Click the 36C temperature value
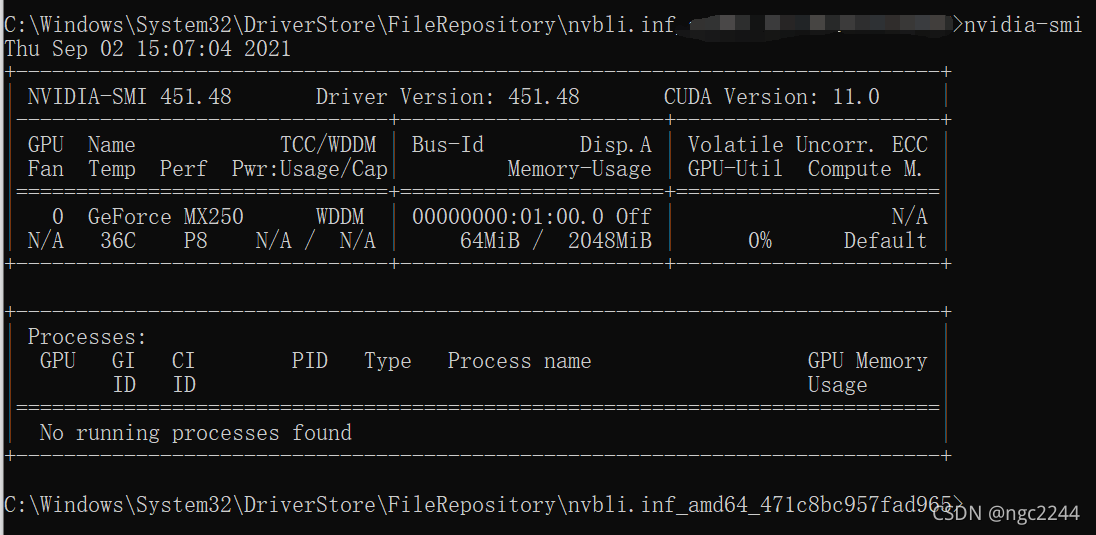The image size is (1096, 535). point(117,241)
